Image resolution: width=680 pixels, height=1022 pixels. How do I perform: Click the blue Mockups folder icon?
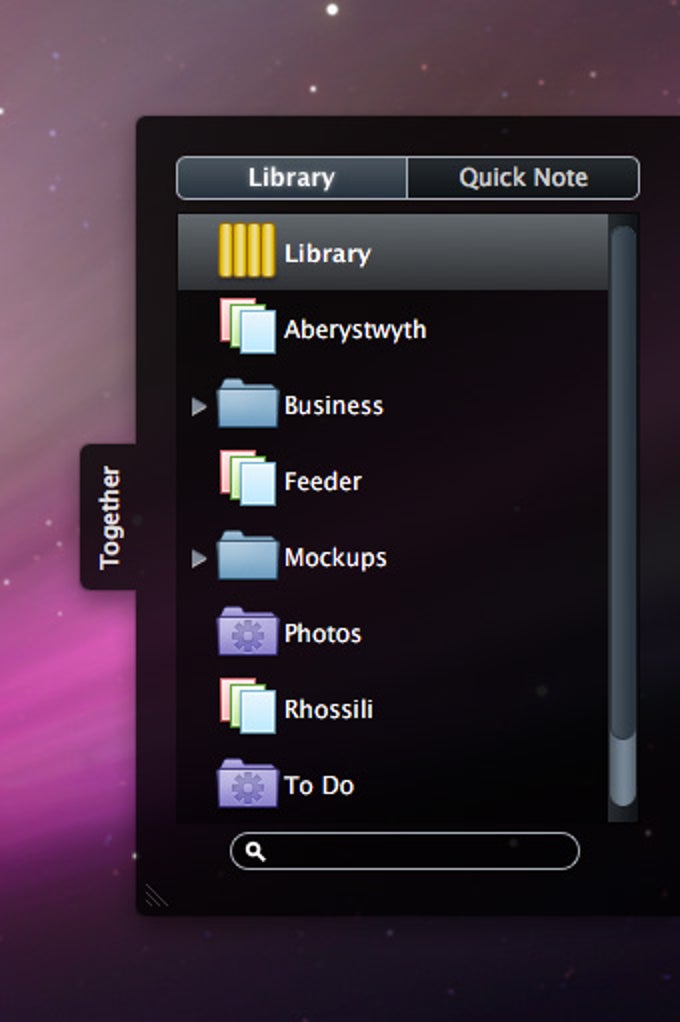(x=247, y=555)
